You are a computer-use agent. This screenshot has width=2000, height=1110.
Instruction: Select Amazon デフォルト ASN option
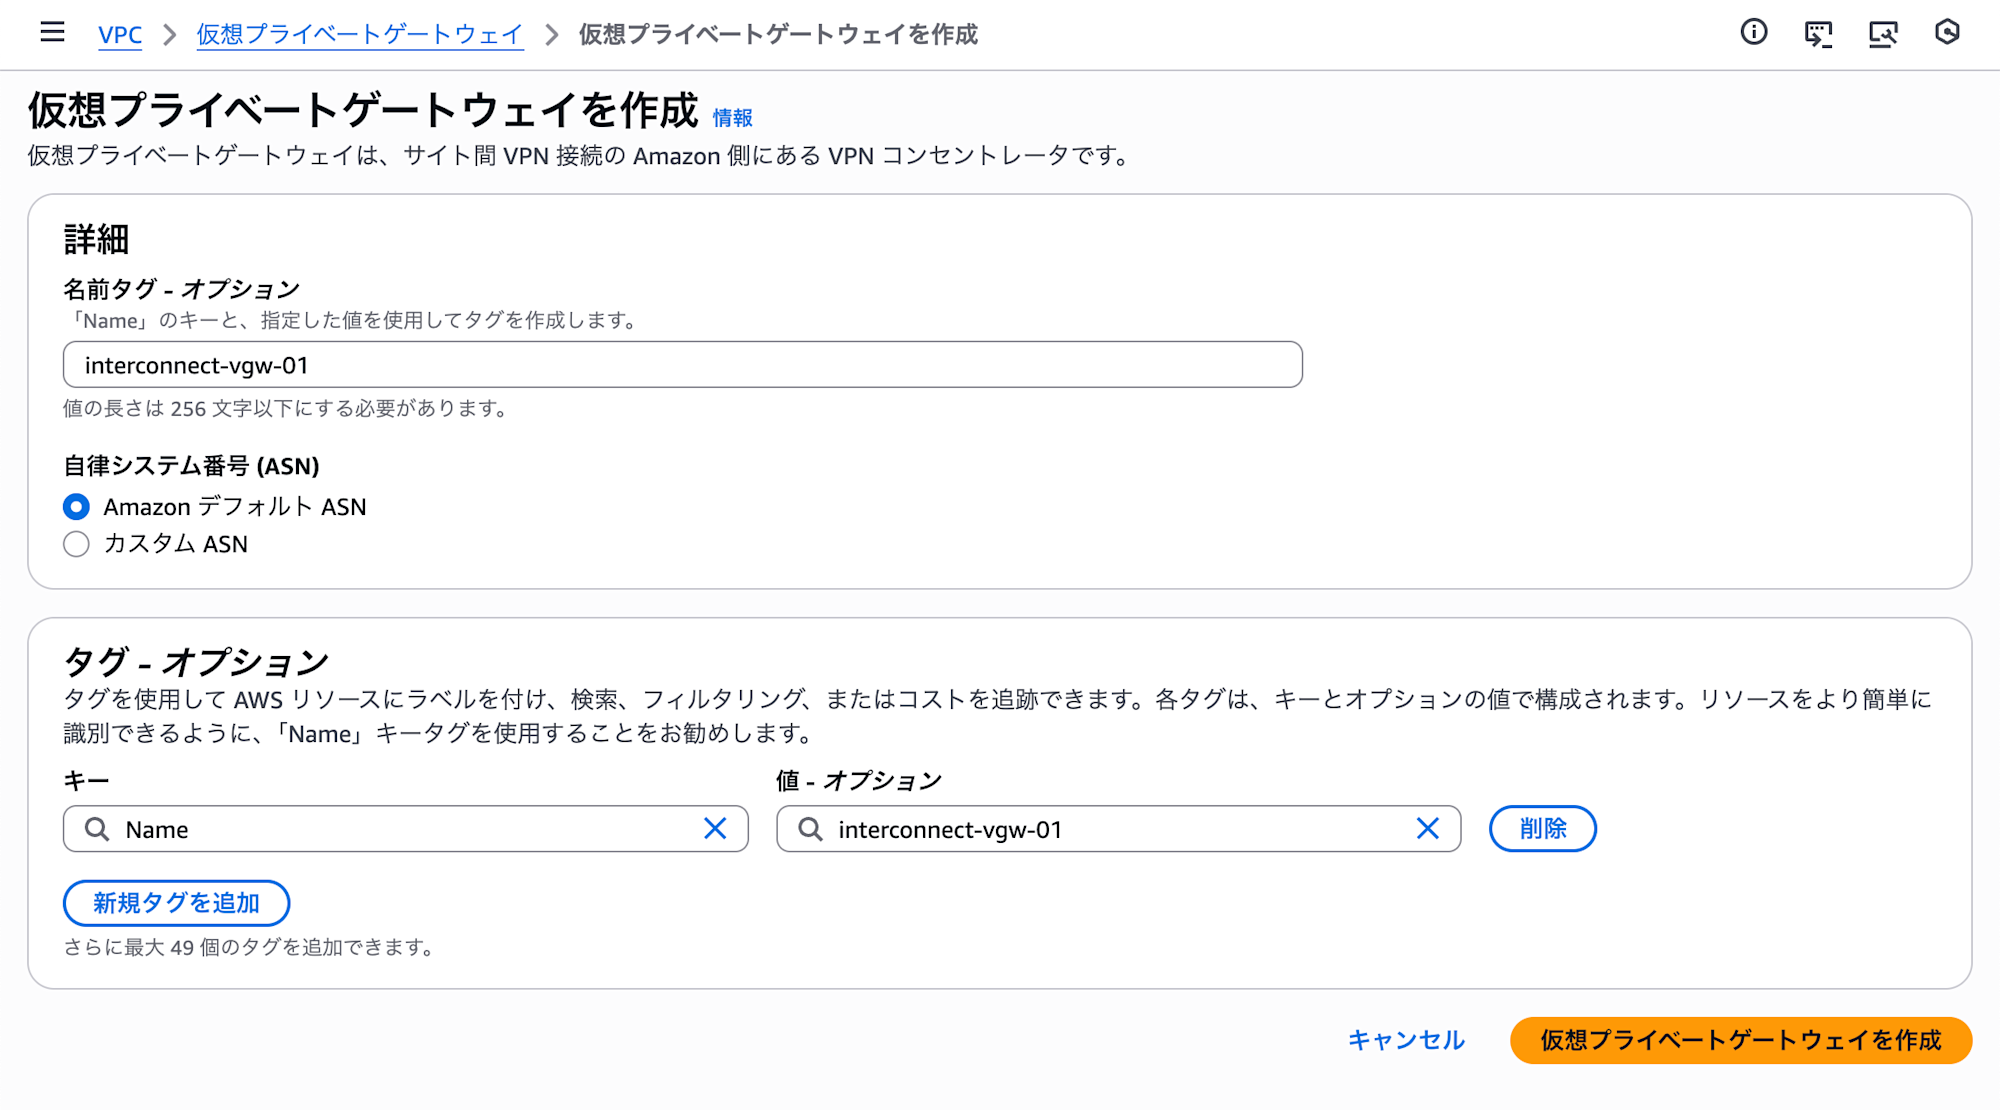[76, 507]
